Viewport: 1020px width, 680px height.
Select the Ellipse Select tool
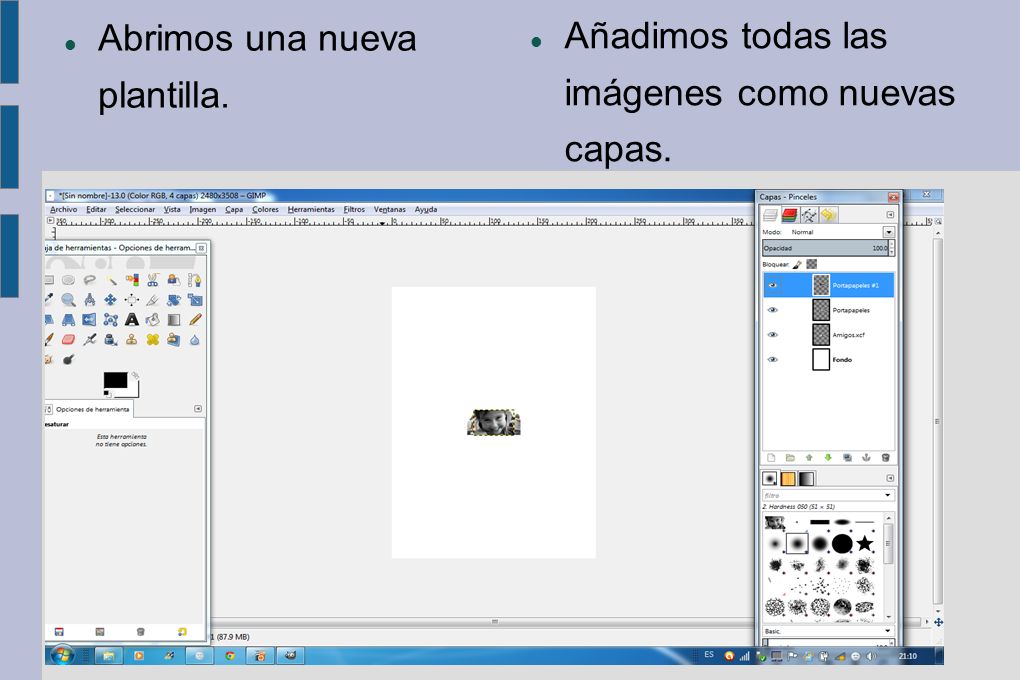(x=68, y=280)
